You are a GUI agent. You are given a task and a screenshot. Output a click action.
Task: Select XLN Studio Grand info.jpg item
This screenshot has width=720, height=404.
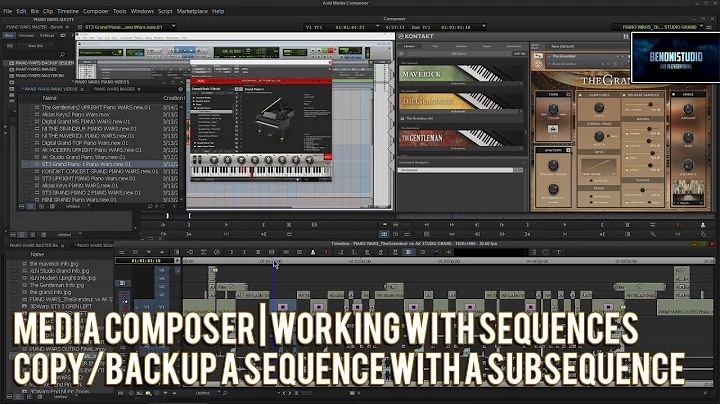pos(59,271)
